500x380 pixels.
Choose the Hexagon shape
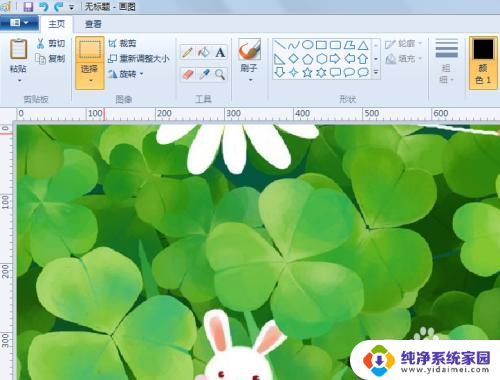click(321, 59)
